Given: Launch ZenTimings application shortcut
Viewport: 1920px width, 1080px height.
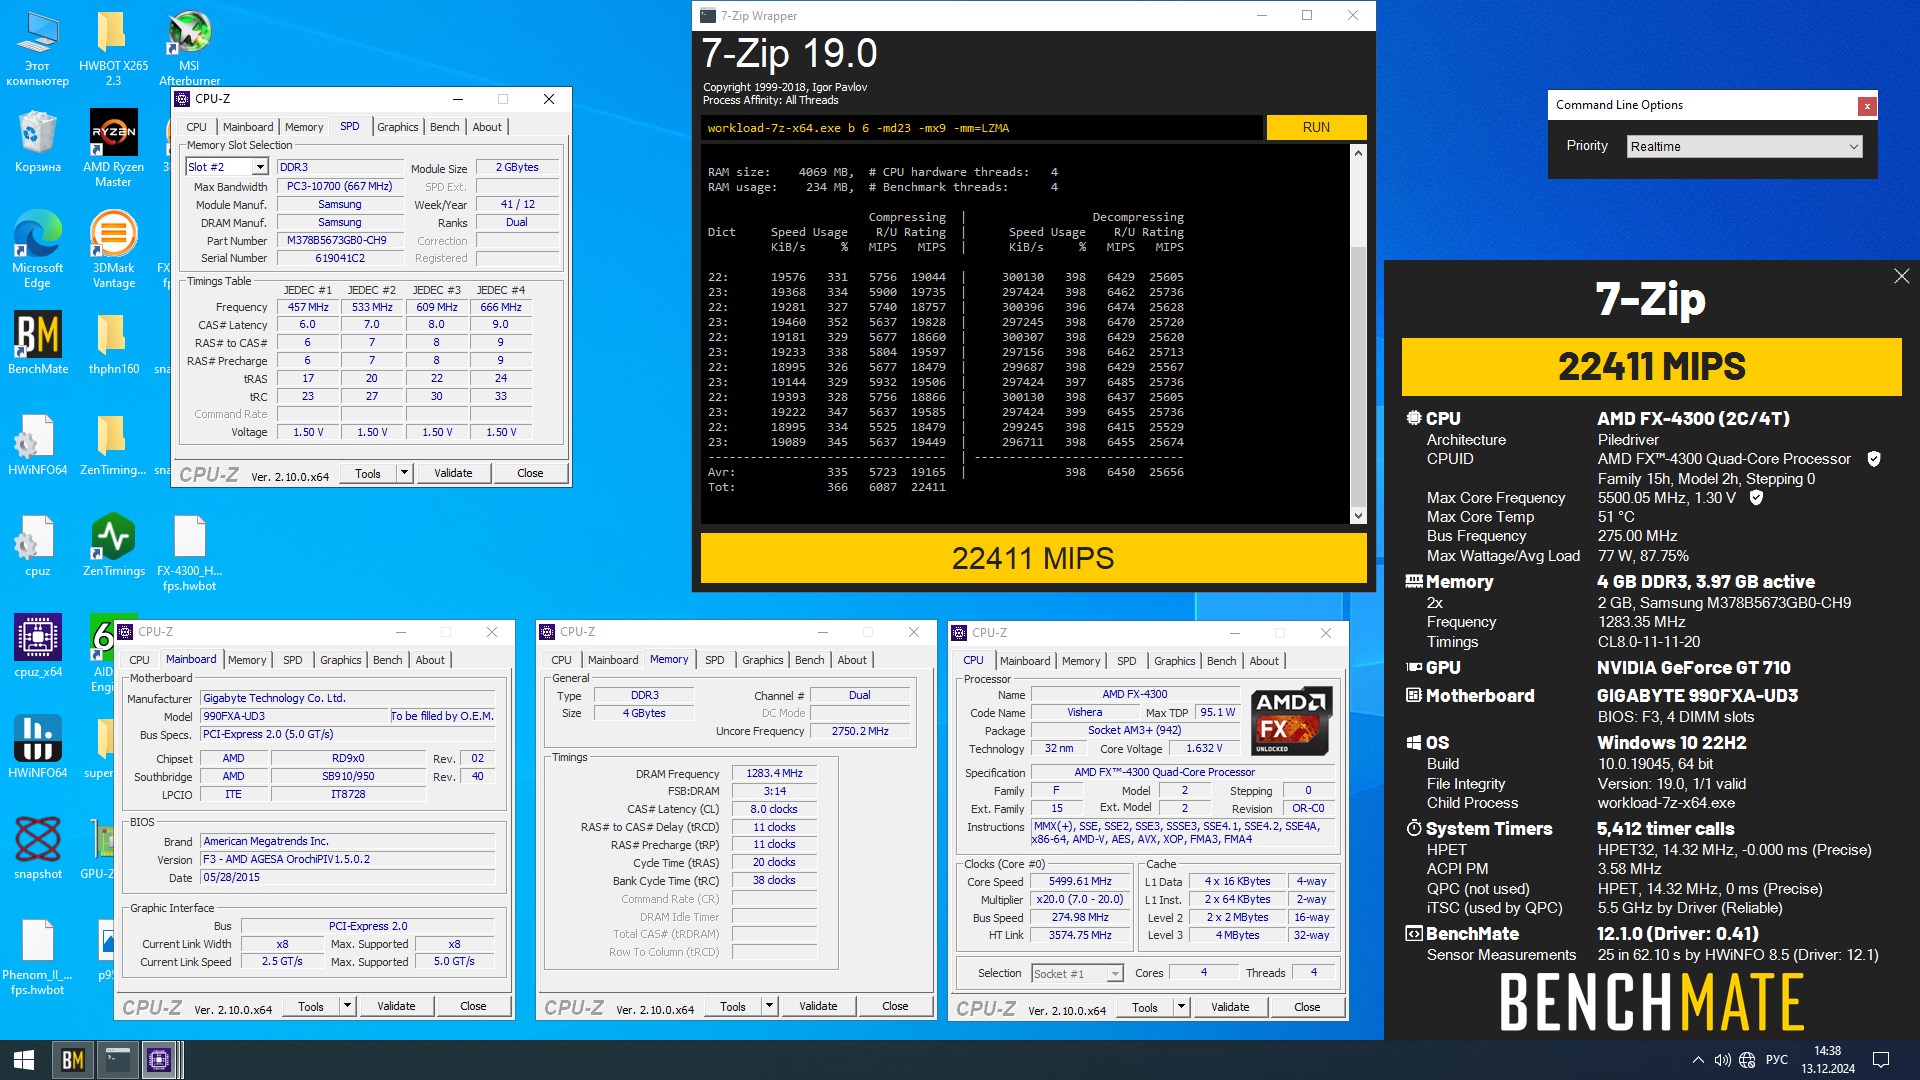Looking at the screenshot, I should coord(113,546).
